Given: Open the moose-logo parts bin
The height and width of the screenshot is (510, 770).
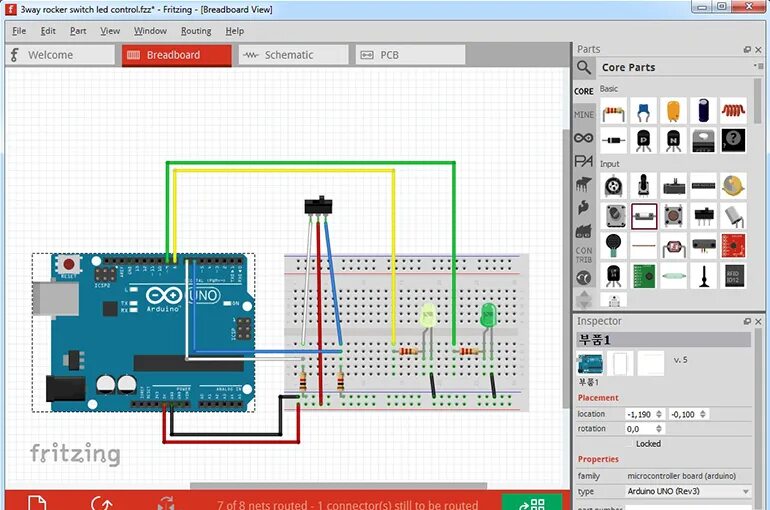Looking at the screenshot, I should (x=584, y=184).
